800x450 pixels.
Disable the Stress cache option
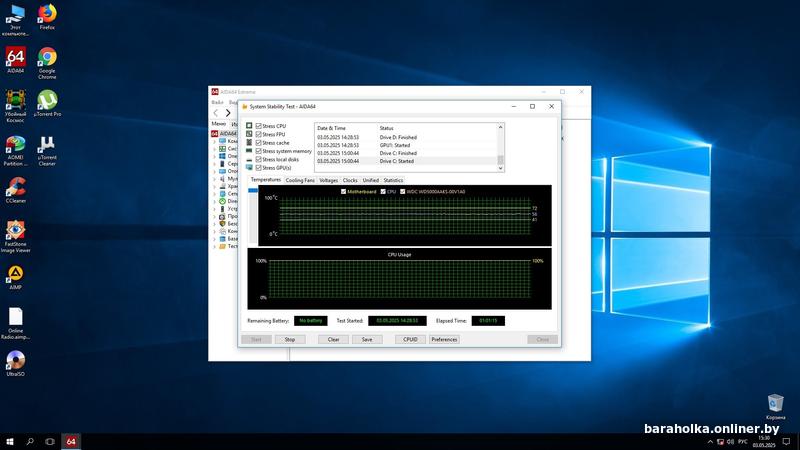click(259, 143)
